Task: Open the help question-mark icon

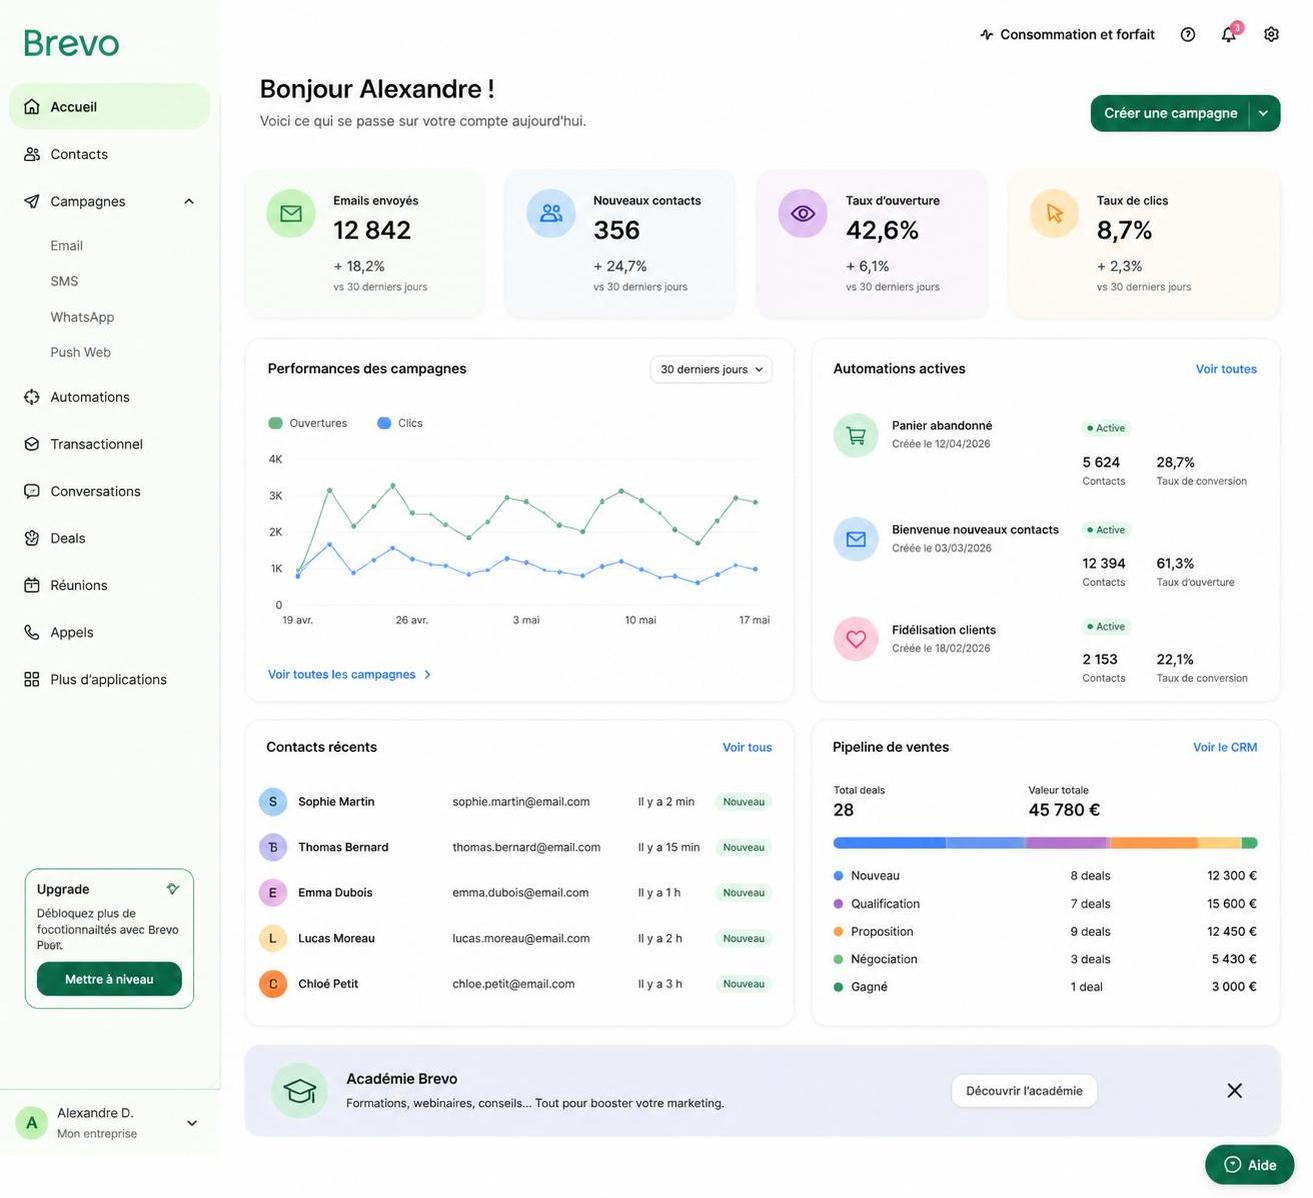Action: pyautogui.click(x=1188, y=34)
